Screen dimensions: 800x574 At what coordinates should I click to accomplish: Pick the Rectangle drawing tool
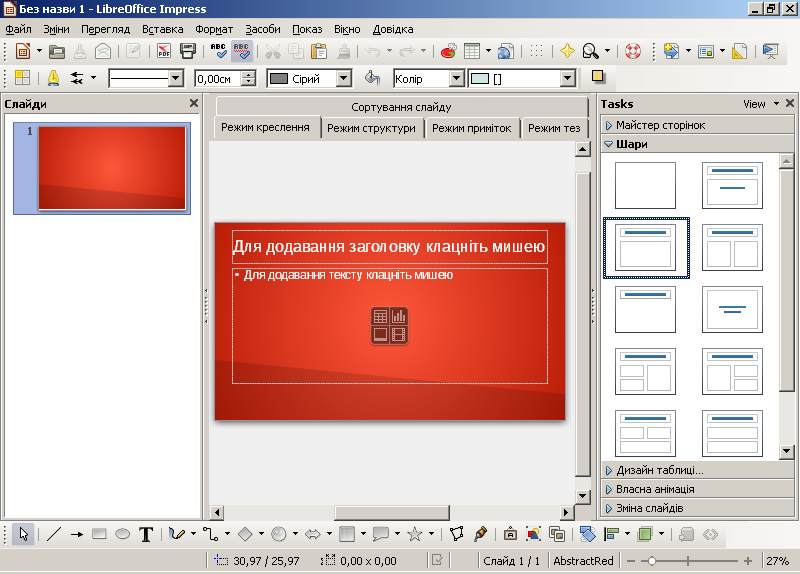coord(99,534)
